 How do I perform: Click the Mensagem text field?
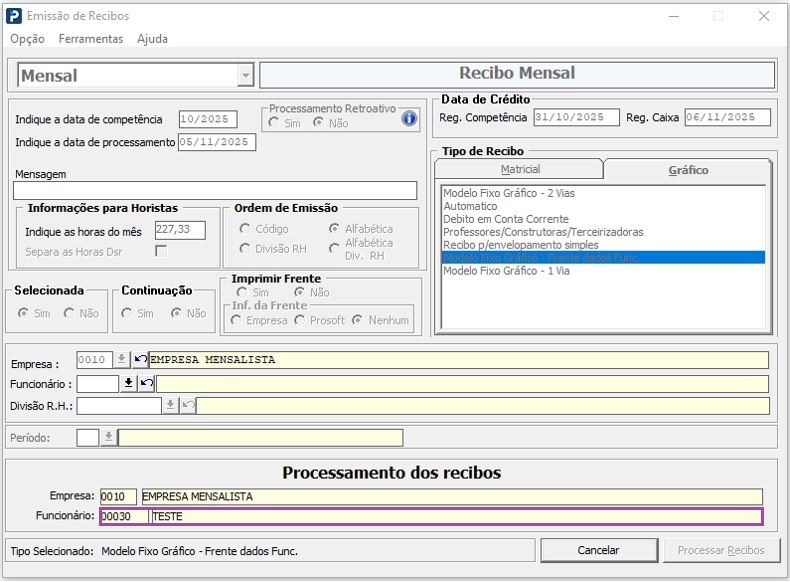215,191
